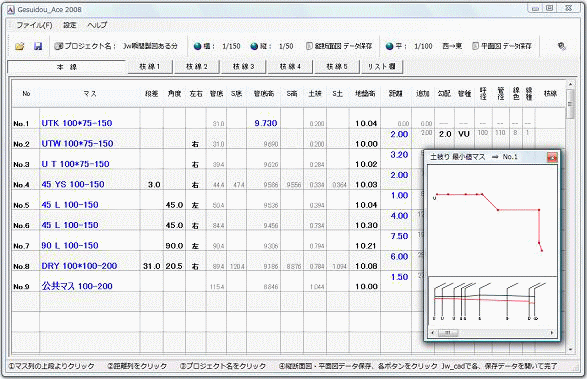Image resolution: width=587 pixels, height=379 pixels.
Task: Click the マス column header
Action: pyautogui.click(x=90, y=94)
